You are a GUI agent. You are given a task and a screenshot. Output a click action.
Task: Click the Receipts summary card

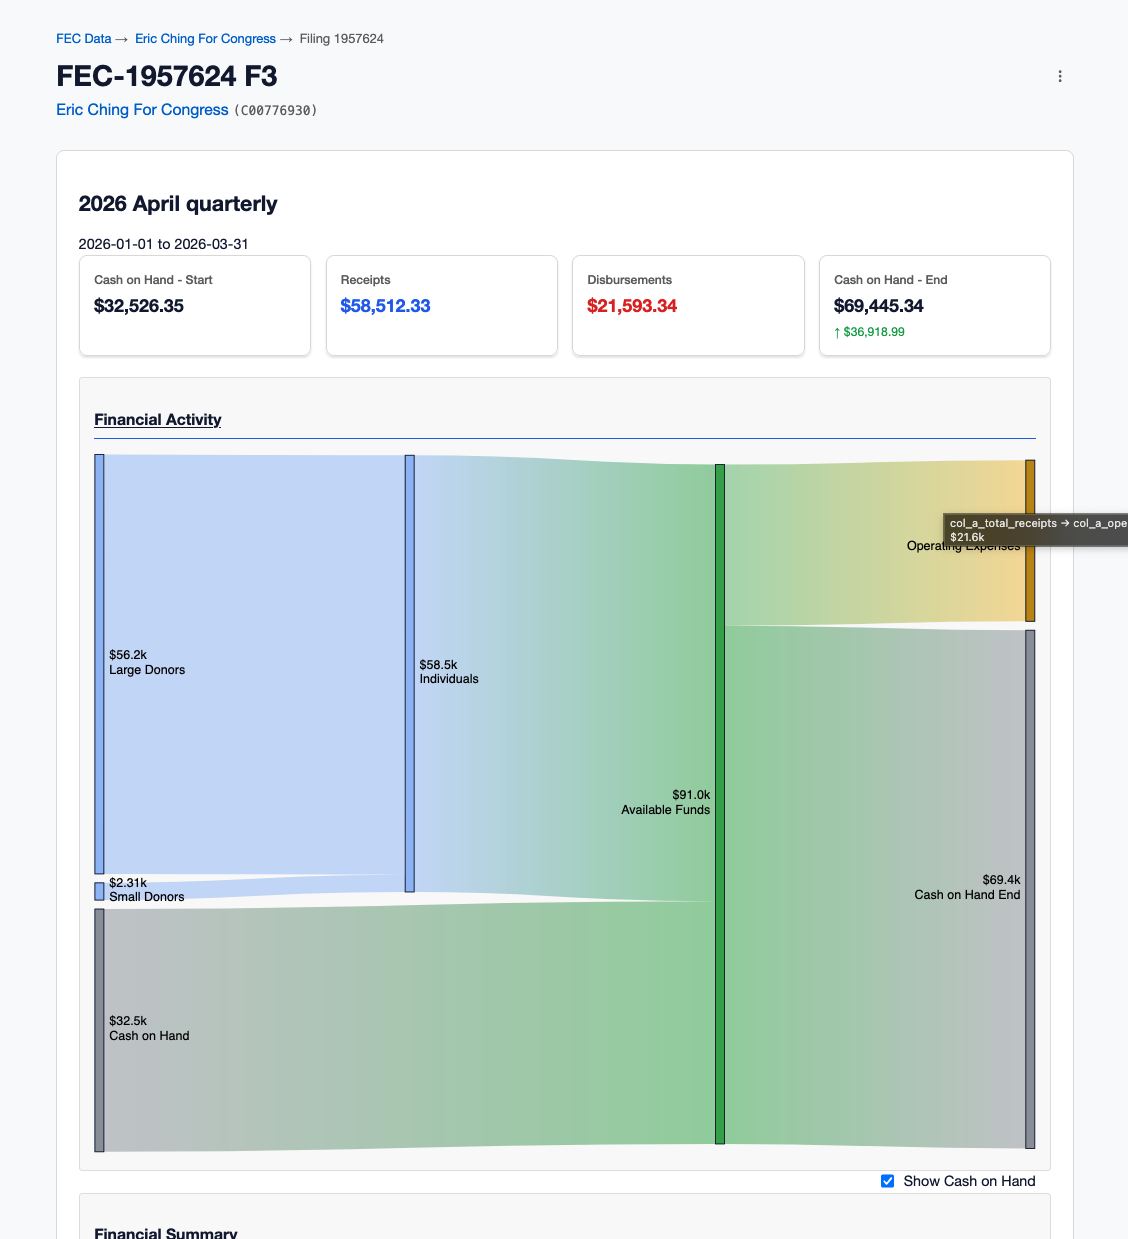[441, 305]
